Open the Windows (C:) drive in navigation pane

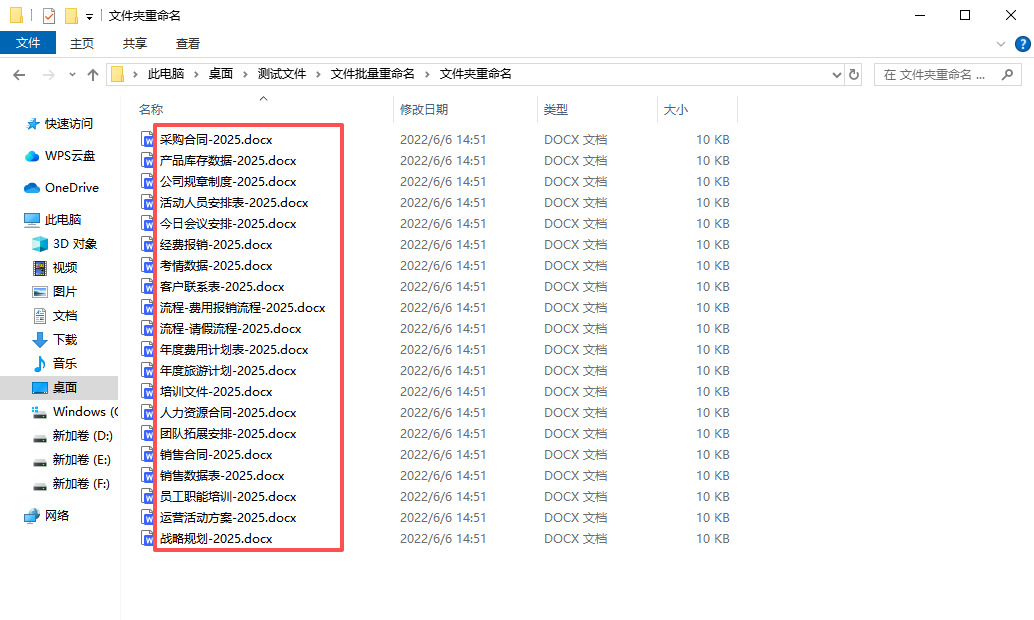(x=85, y=411)
